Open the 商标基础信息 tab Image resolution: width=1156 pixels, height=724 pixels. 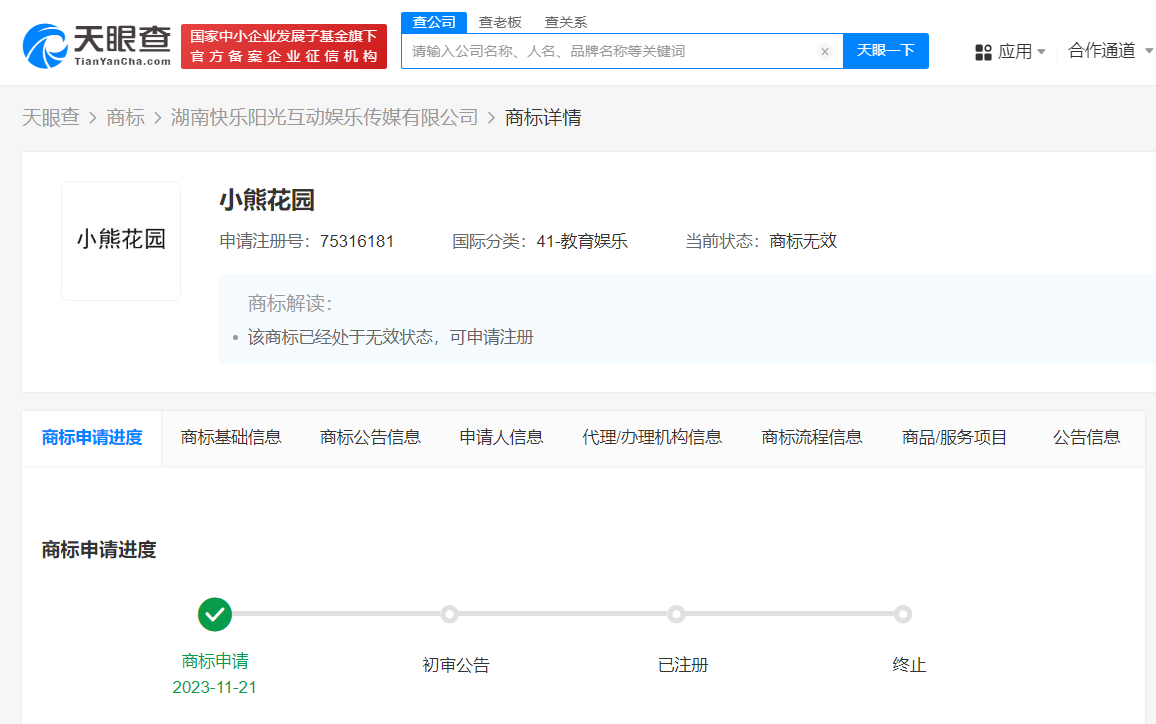(x=231, y=437)
